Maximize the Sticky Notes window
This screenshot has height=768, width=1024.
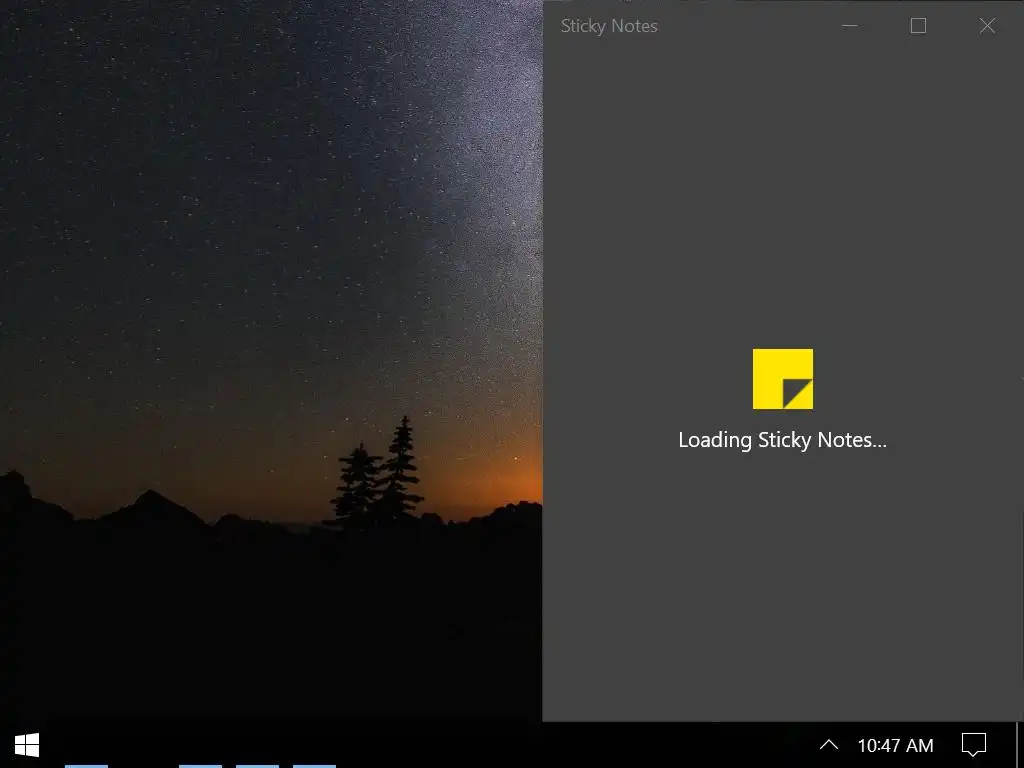pos(918,25)
